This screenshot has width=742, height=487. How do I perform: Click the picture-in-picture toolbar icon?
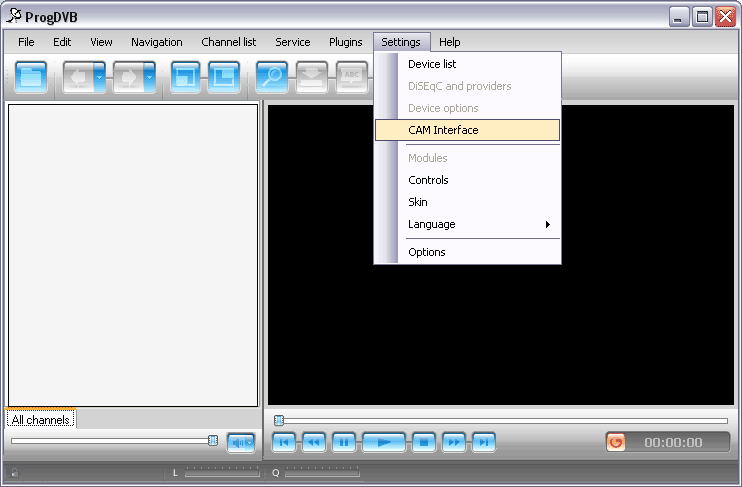click(223, 77)
